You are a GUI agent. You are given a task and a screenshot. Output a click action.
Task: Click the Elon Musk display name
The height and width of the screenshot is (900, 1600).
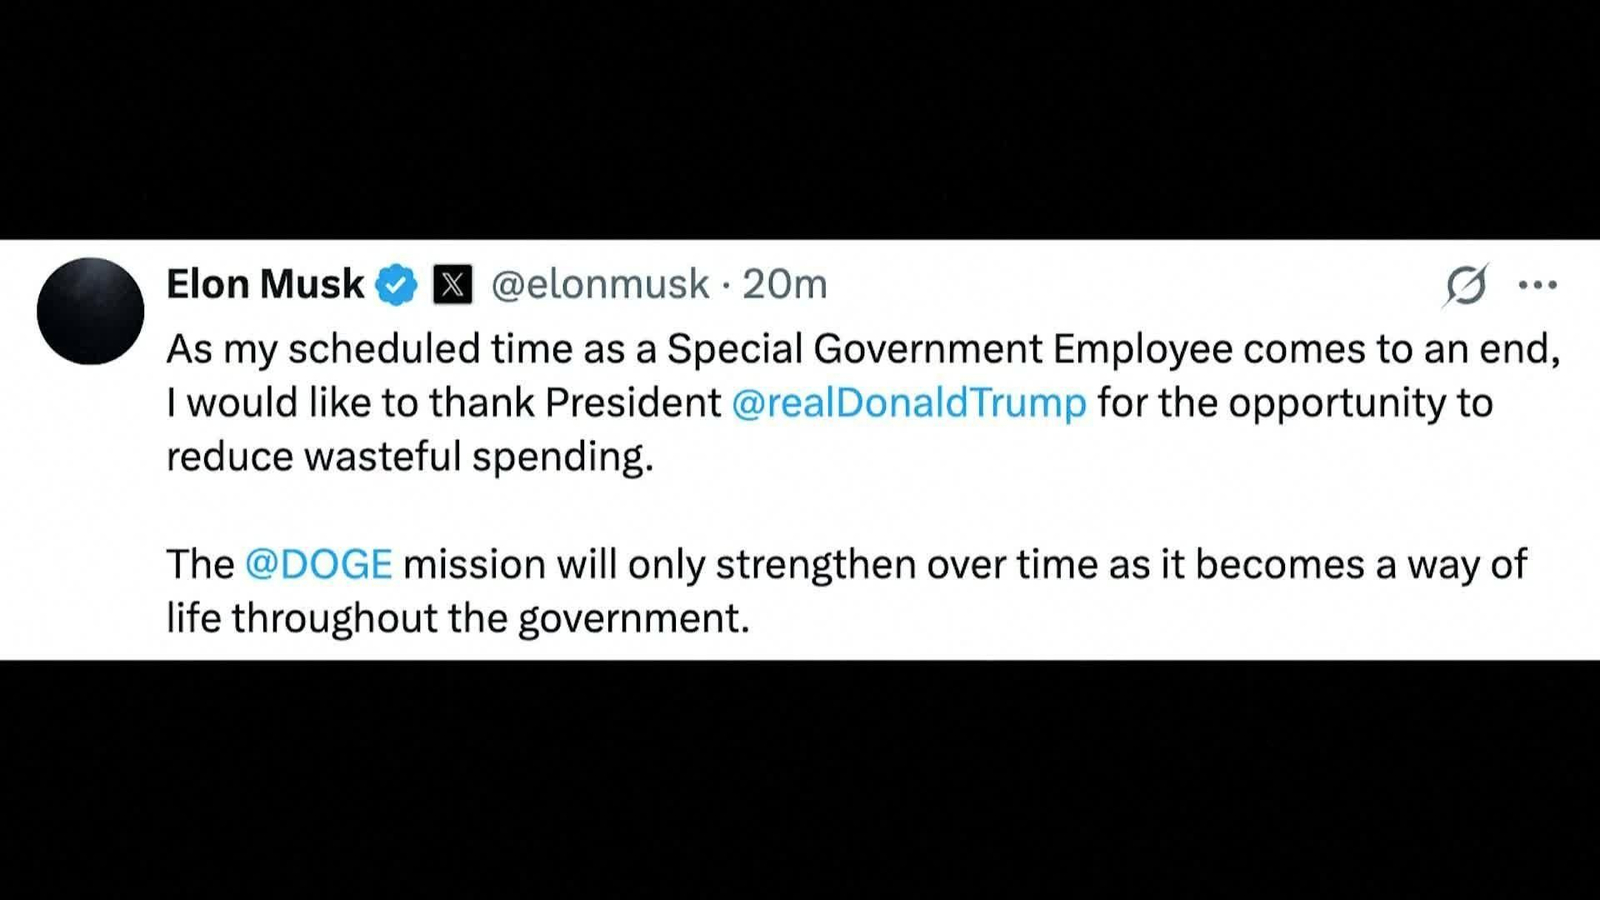click(x=265, y=285)
